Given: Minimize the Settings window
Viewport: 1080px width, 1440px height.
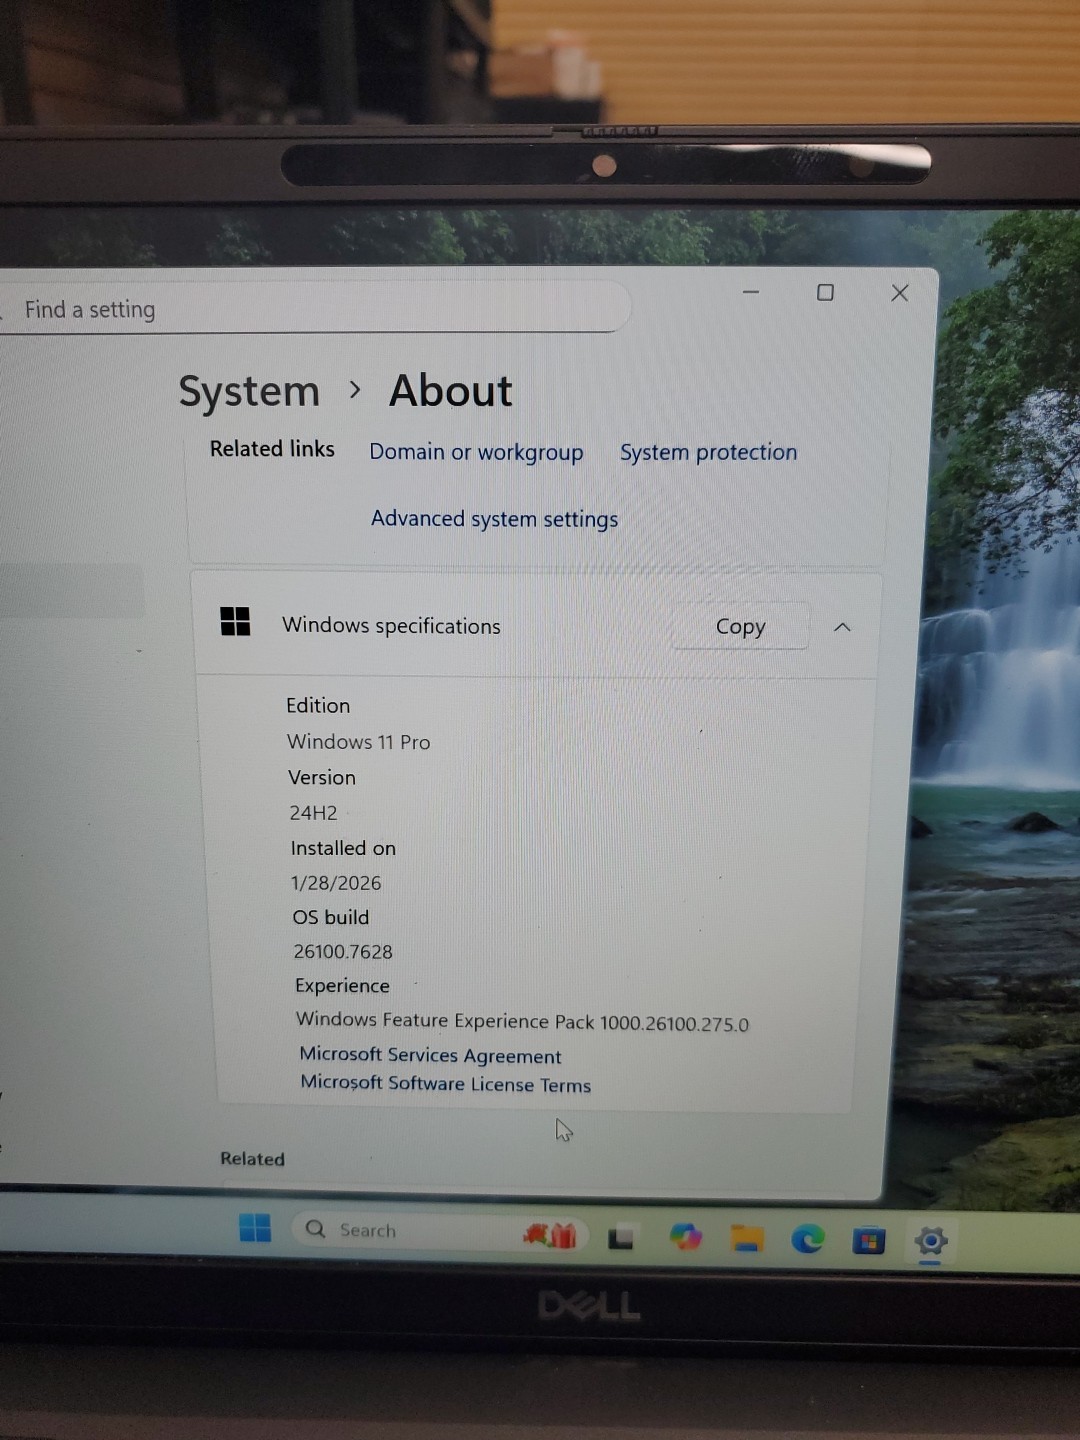Looking at the screenshot, I should [751, 292].
